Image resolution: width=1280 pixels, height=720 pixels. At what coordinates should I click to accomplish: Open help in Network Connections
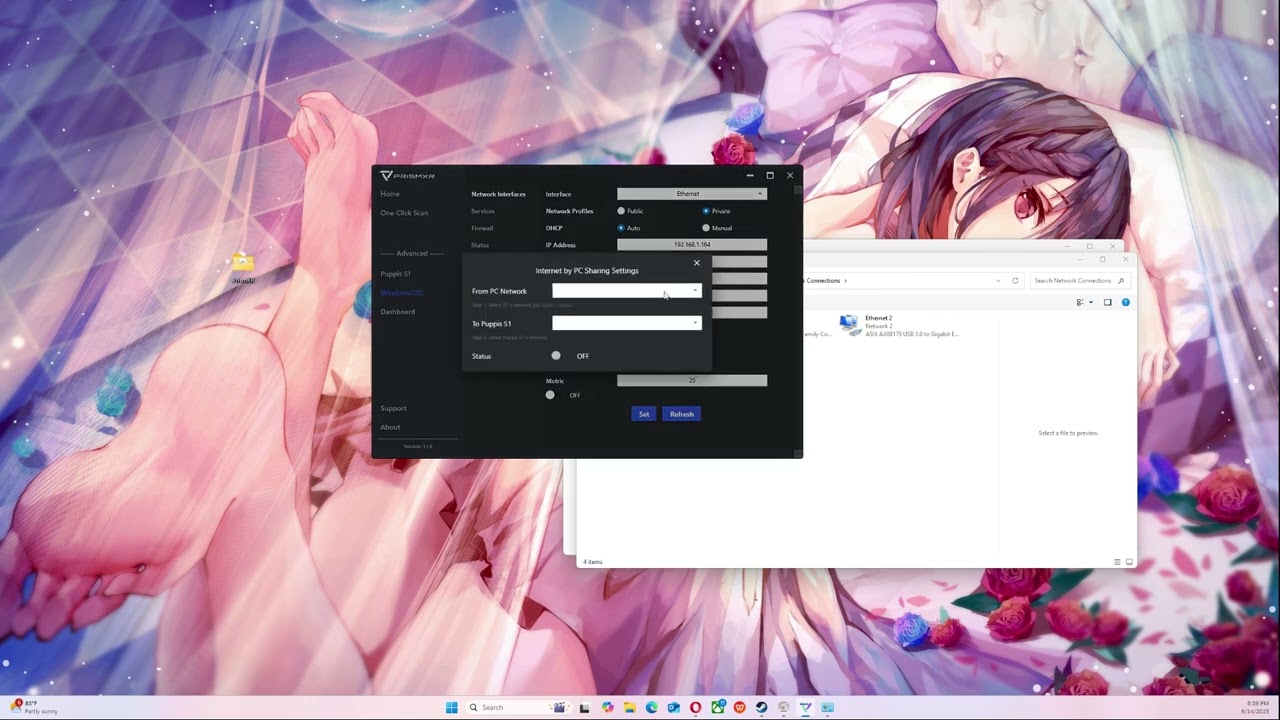[x=1125, y=302]
